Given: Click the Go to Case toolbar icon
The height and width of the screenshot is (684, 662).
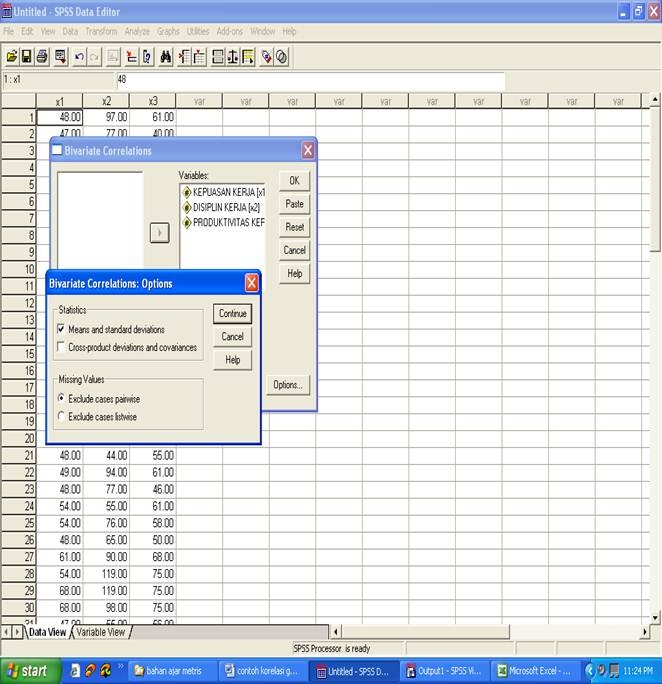Looking at the screenshot, I should 131,57.
